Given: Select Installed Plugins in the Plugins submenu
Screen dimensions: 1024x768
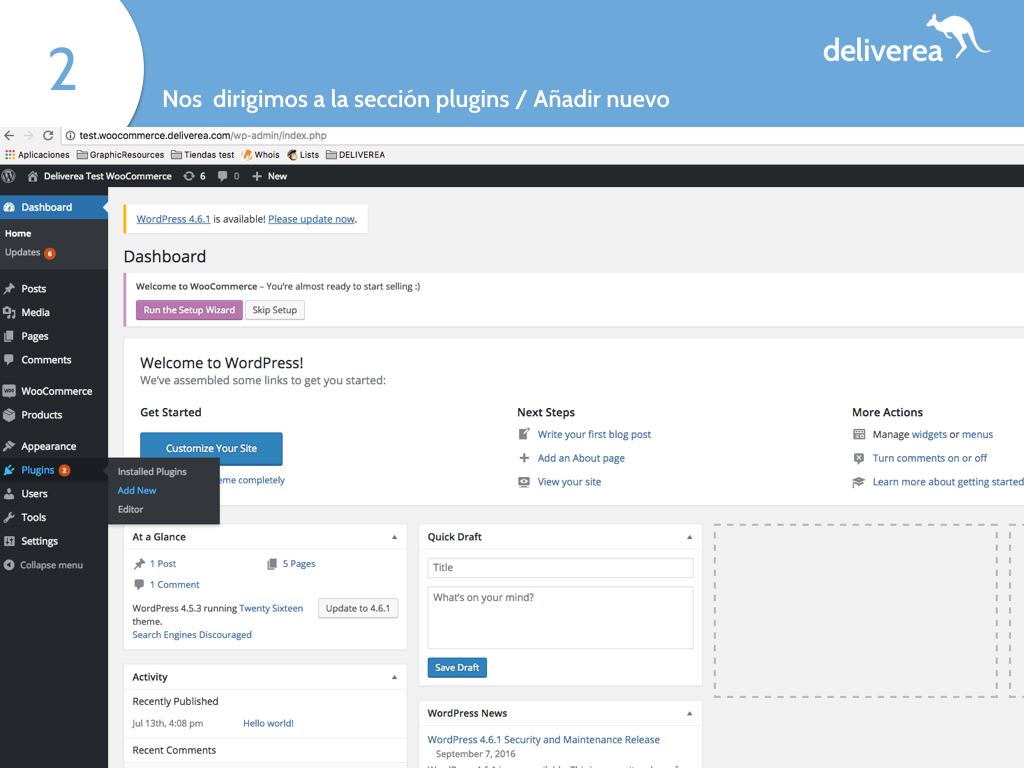Looking at the screenshot, I should [152, 472].
